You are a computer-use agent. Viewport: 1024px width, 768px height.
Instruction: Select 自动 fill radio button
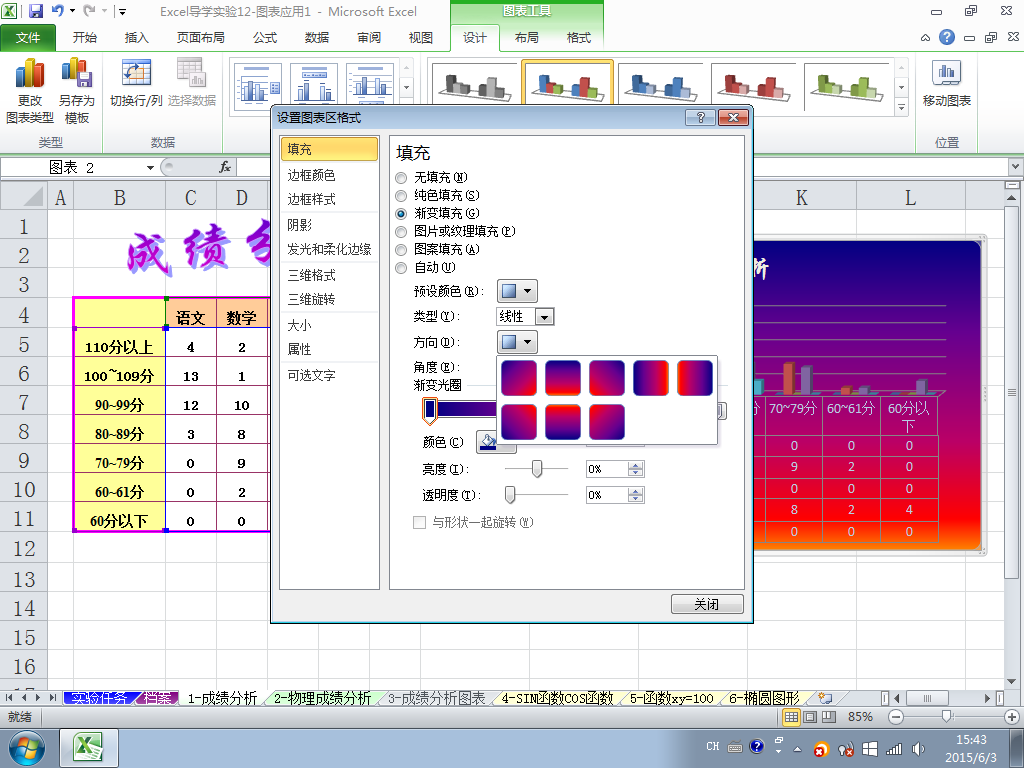tap(401, 267)
